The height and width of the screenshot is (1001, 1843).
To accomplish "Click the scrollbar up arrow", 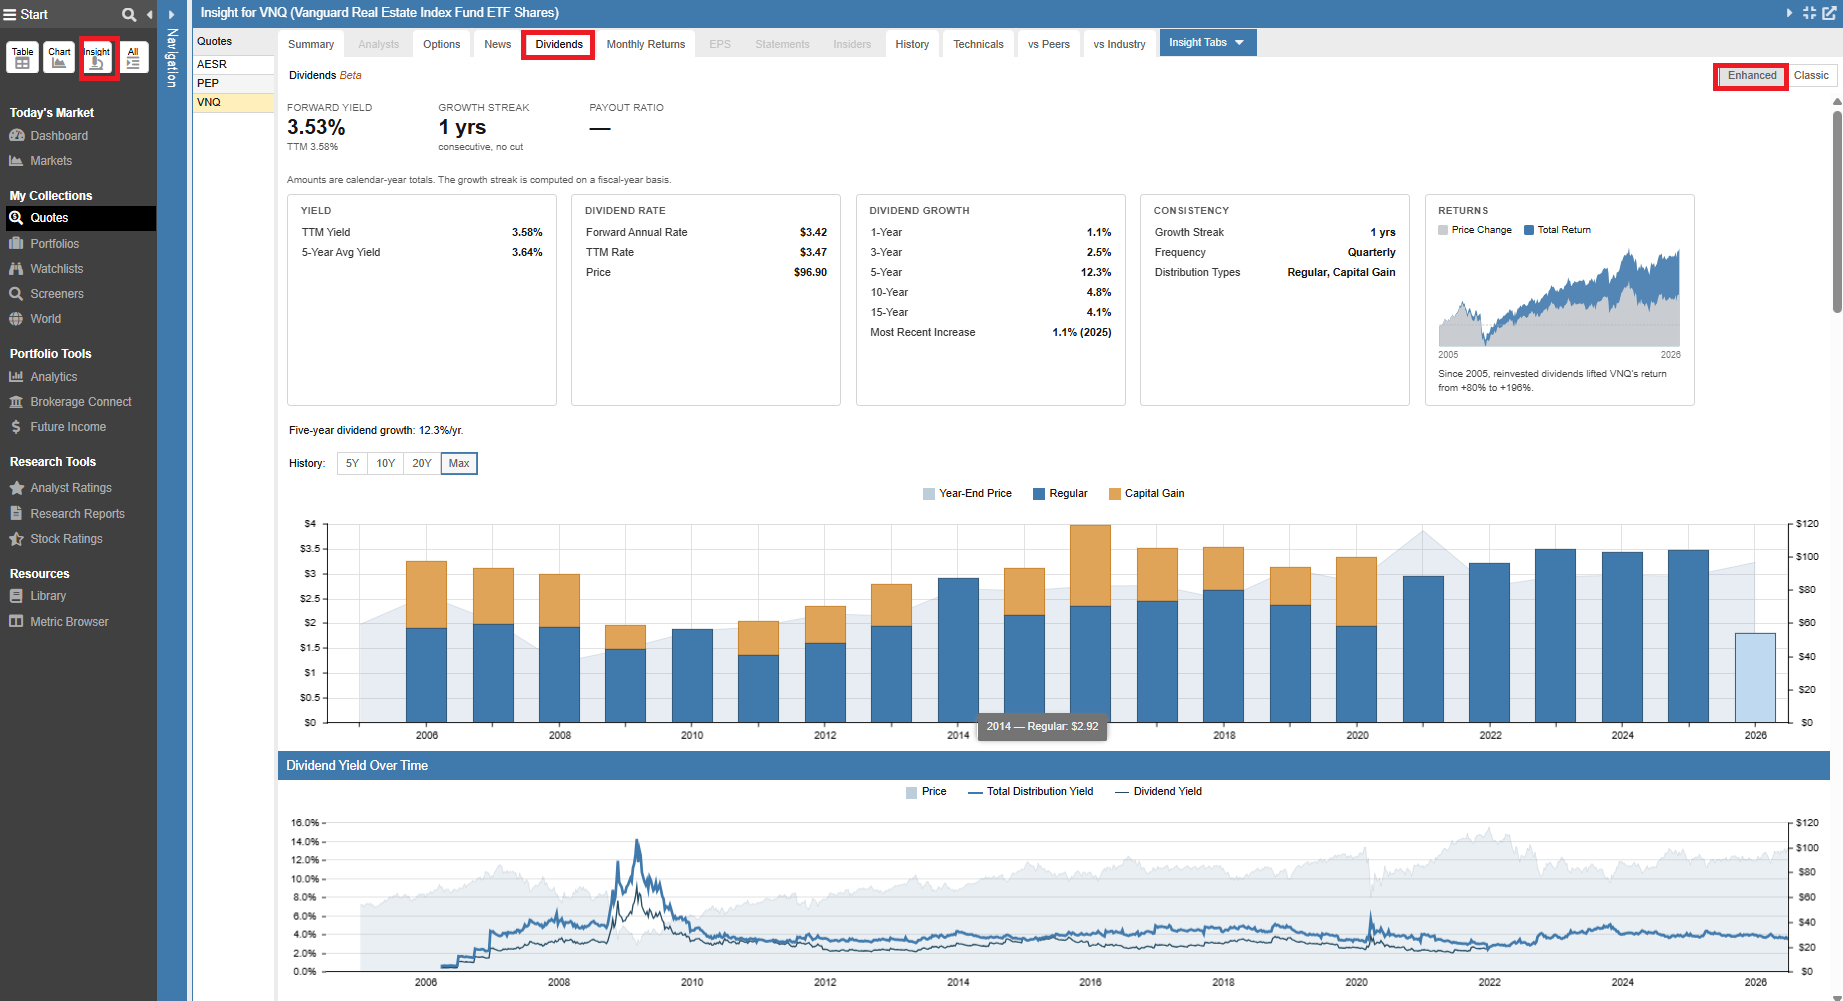I will tap(1837, 102).
